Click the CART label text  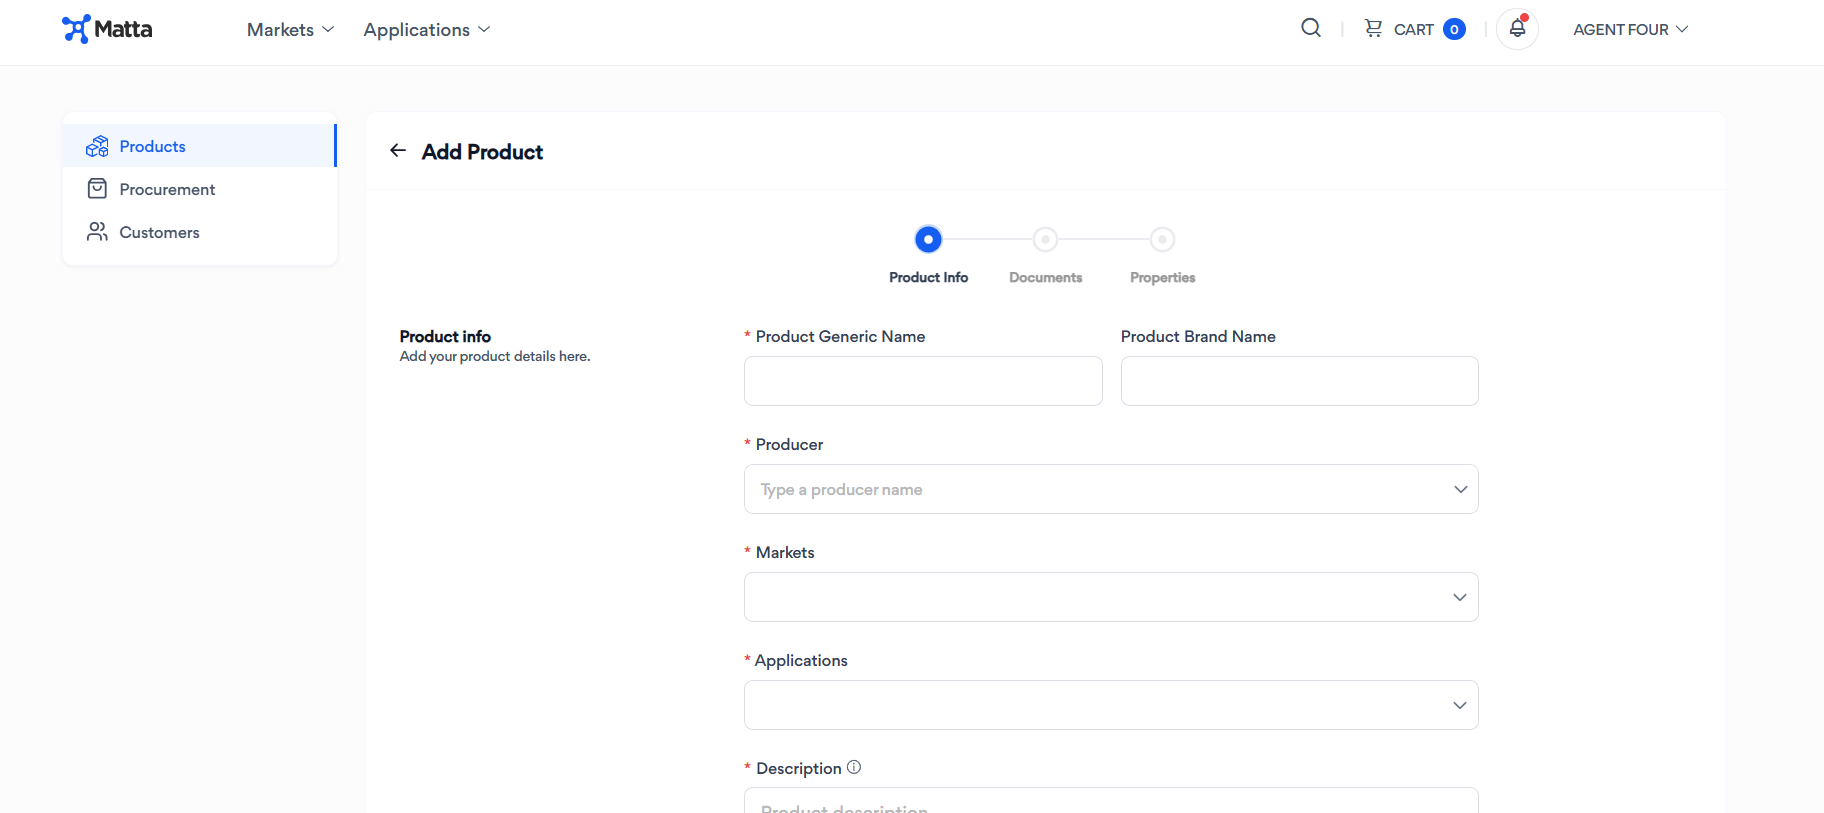[1414, 29]
